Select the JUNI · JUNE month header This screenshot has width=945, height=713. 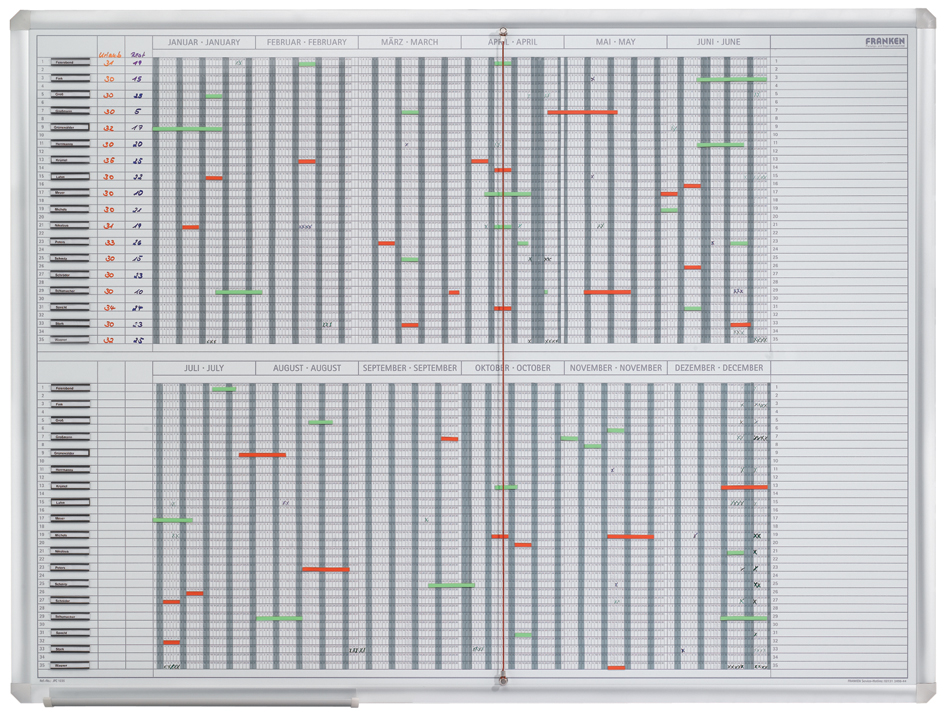718,43
